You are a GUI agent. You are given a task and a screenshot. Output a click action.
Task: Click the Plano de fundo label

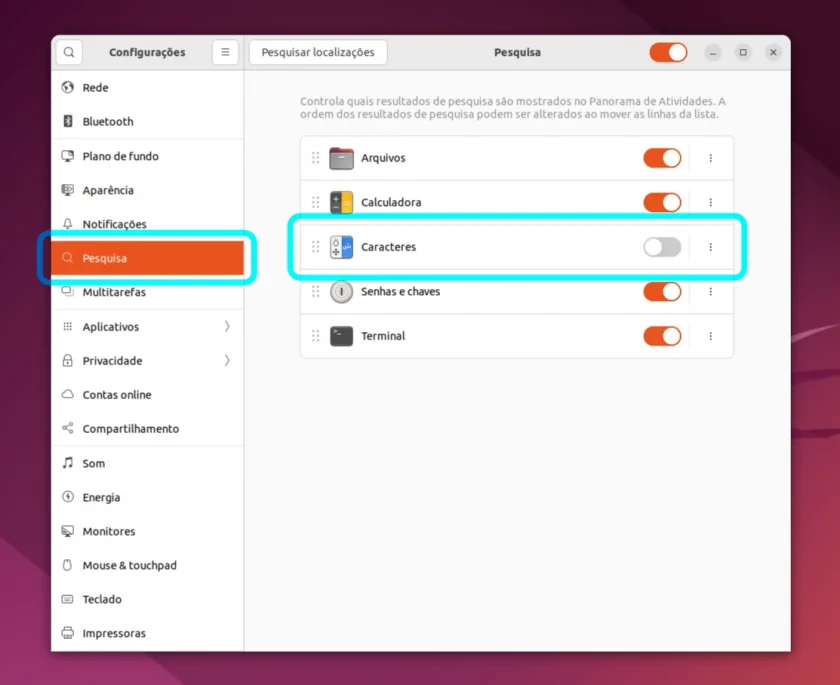coord(121,156)
